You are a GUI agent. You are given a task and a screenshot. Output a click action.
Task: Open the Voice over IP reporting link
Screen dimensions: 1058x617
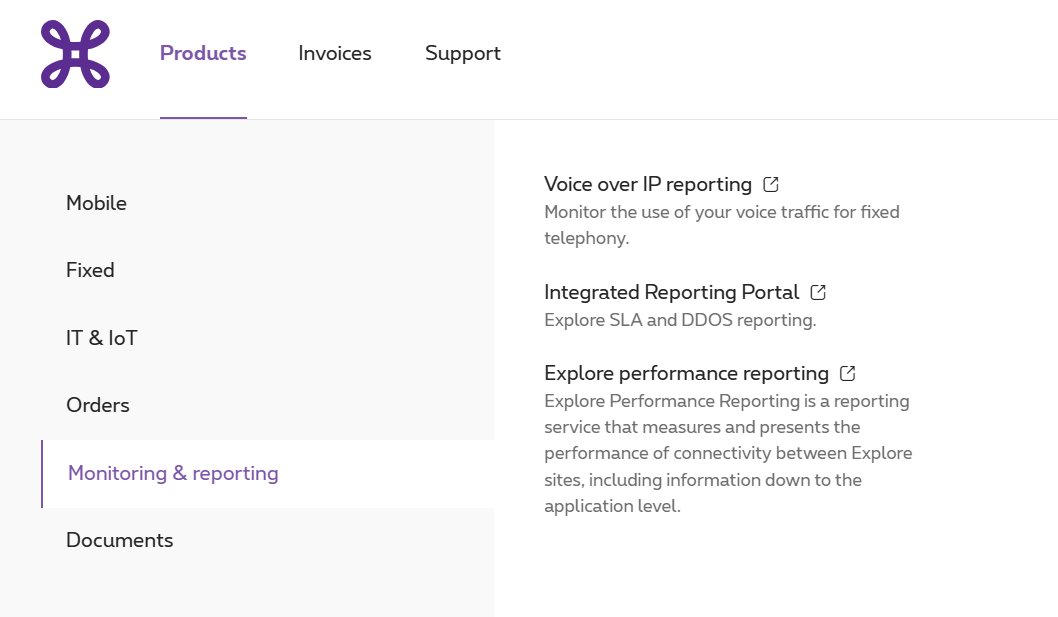pos(647,184)
